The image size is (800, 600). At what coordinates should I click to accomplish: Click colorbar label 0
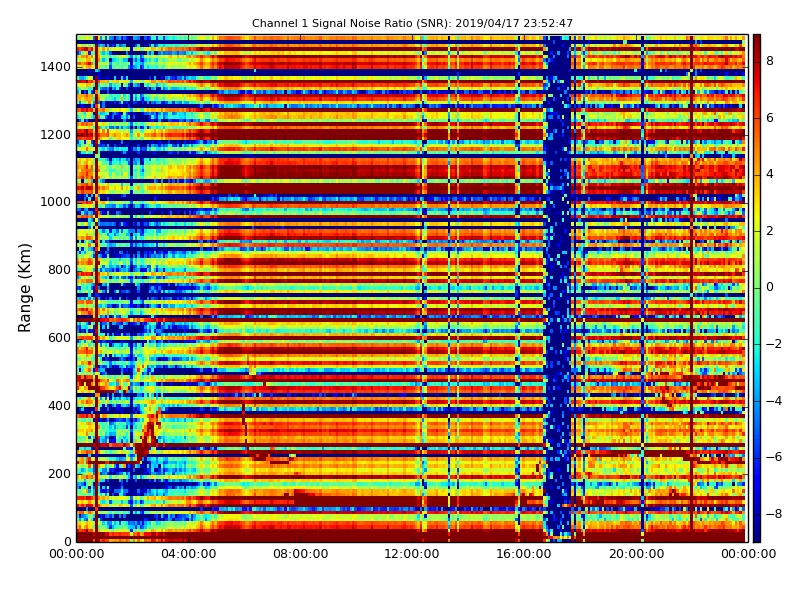[x=770, y=287]
